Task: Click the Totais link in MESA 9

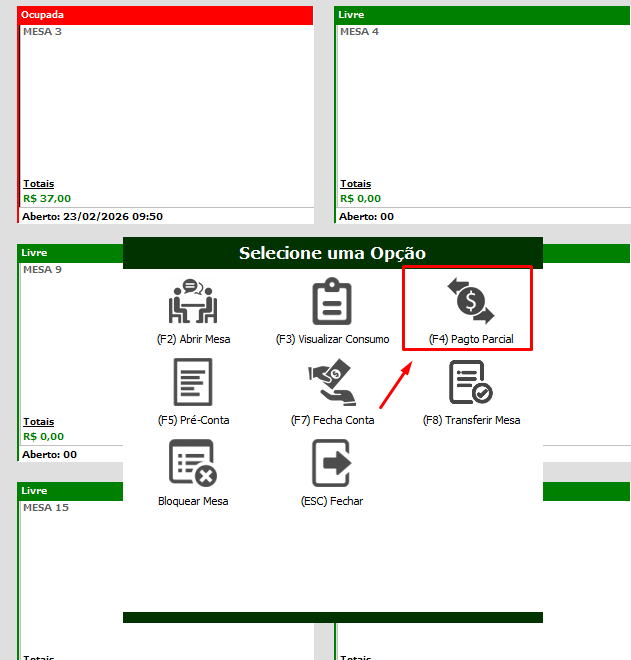Action: tap(39, 421)
